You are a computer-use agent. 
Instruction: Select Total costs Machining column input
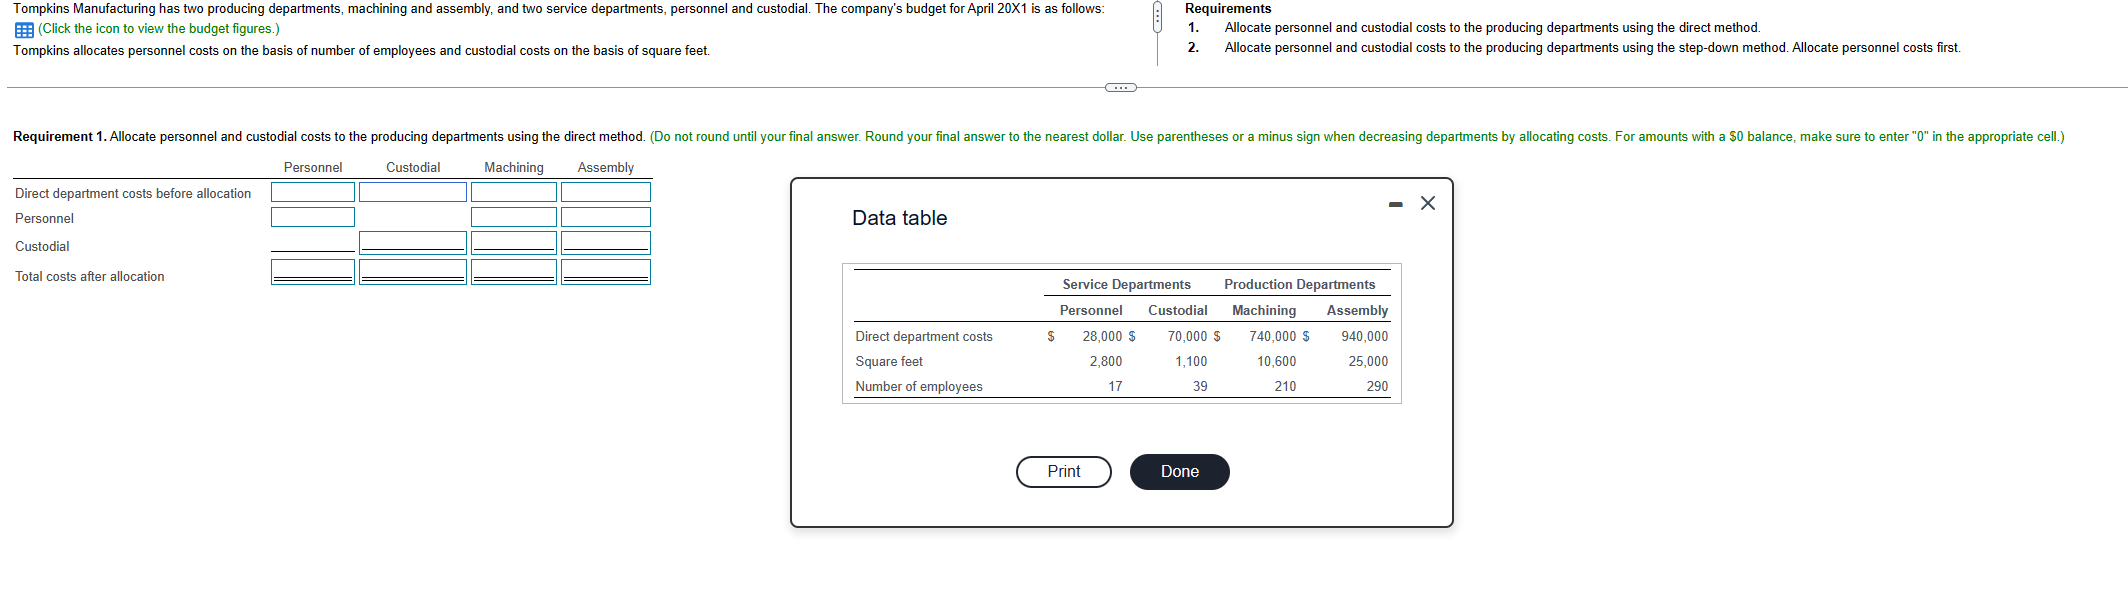point(514,272)
